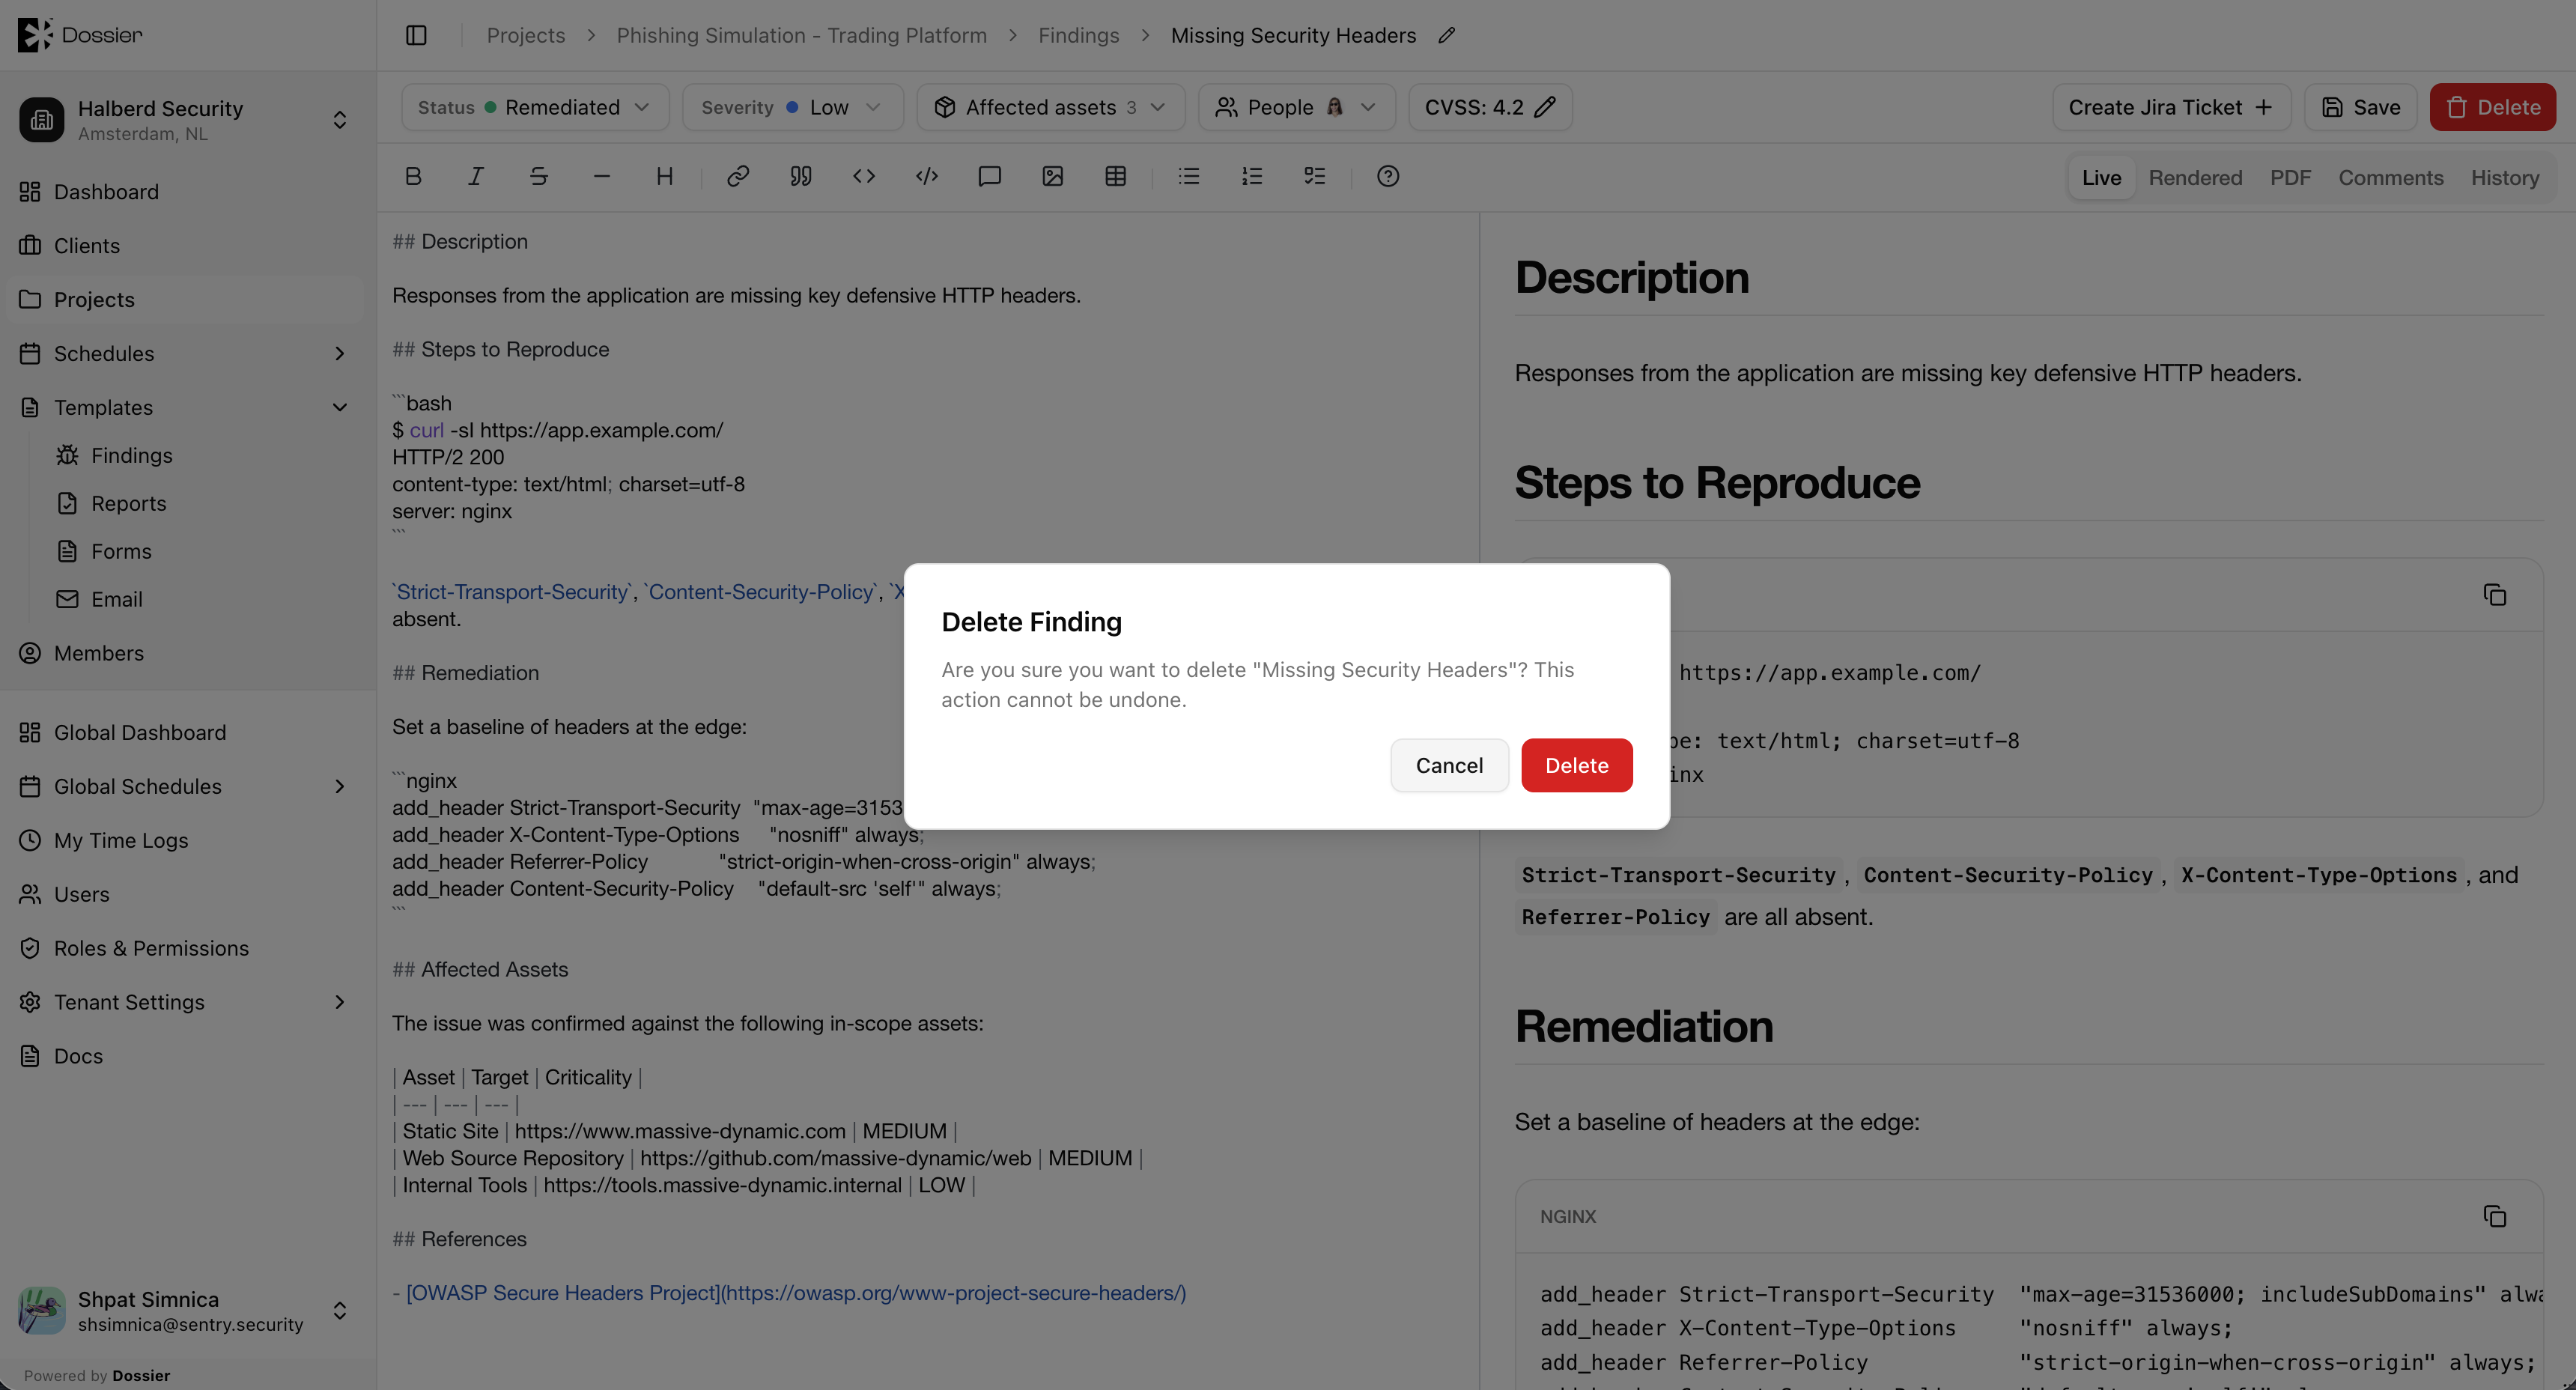Insert inline code
This screenshot has width=2576, height=1390.
(864, 176)
